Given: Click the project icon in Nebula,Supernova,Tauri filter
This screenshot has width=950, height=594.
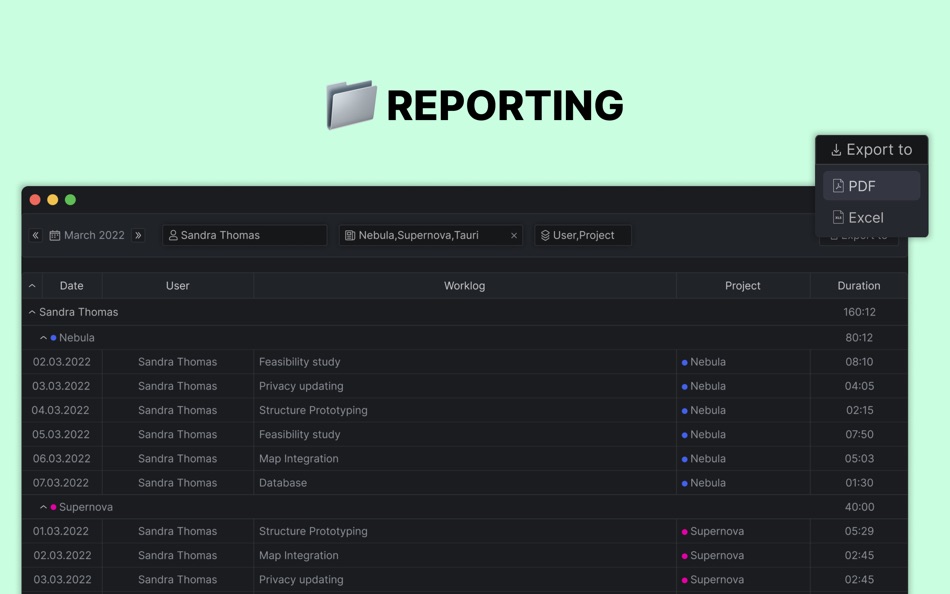Looking at the screenshot, I should click(350, 235).
